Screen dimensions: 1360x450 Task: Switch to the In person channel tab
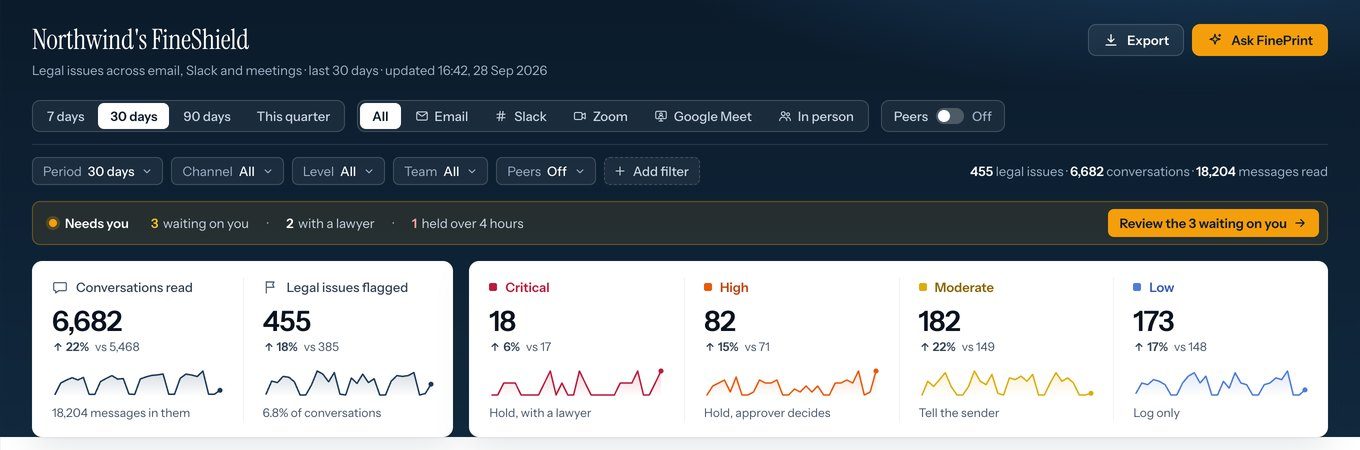tap(816, 116)
